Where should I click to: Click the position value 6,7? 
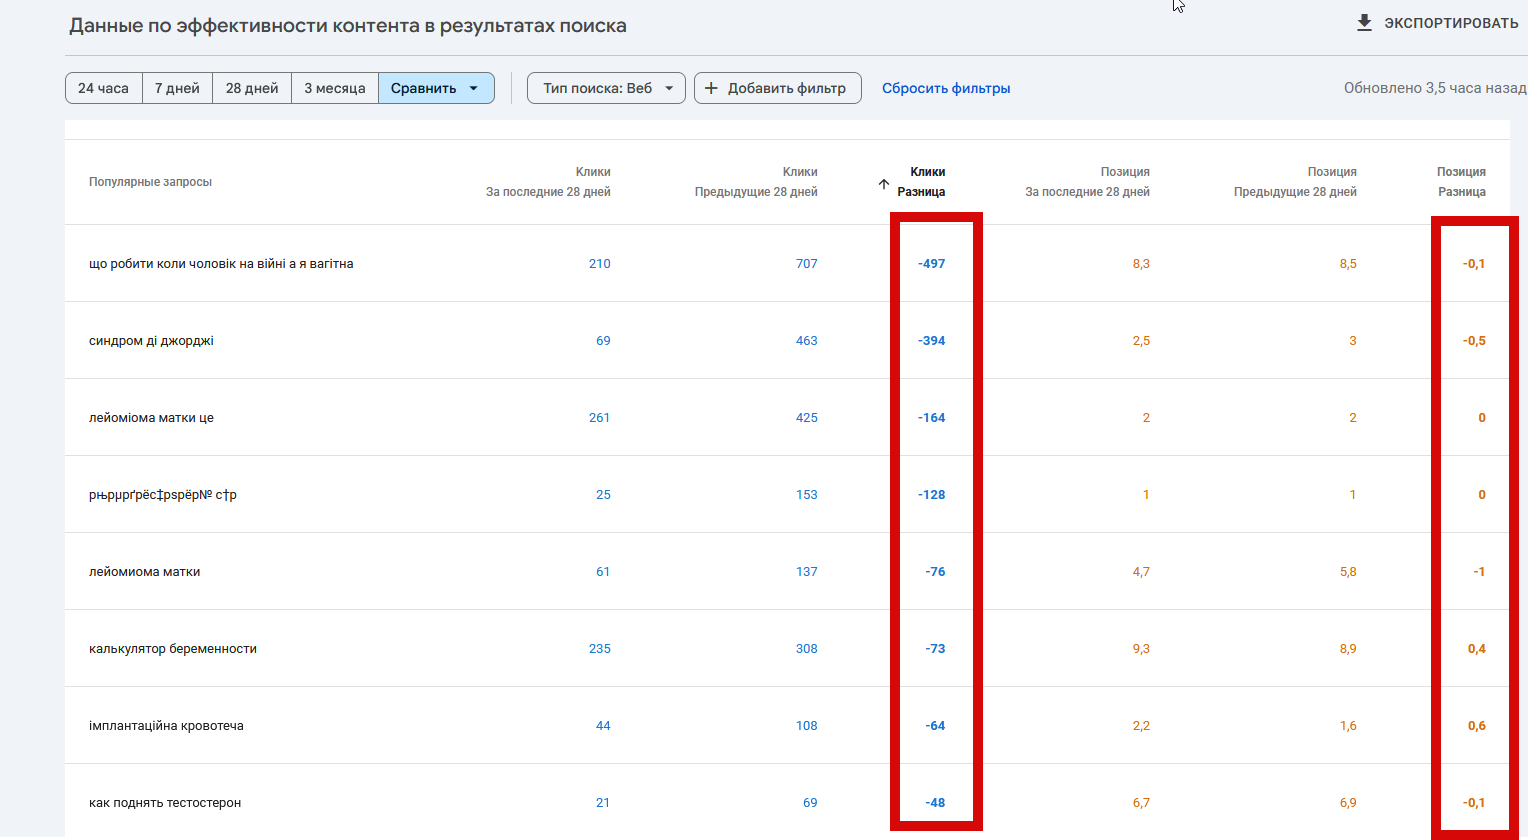[x=1141, y=803]
